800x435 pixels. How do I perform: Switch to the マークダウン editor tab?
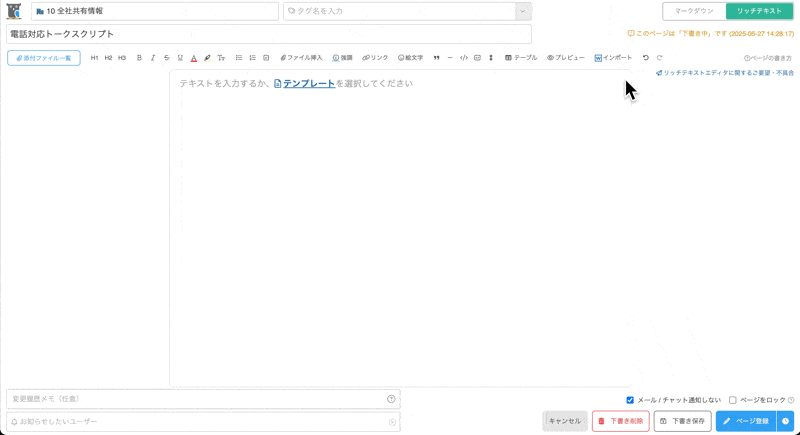click(x=694, y=11)
